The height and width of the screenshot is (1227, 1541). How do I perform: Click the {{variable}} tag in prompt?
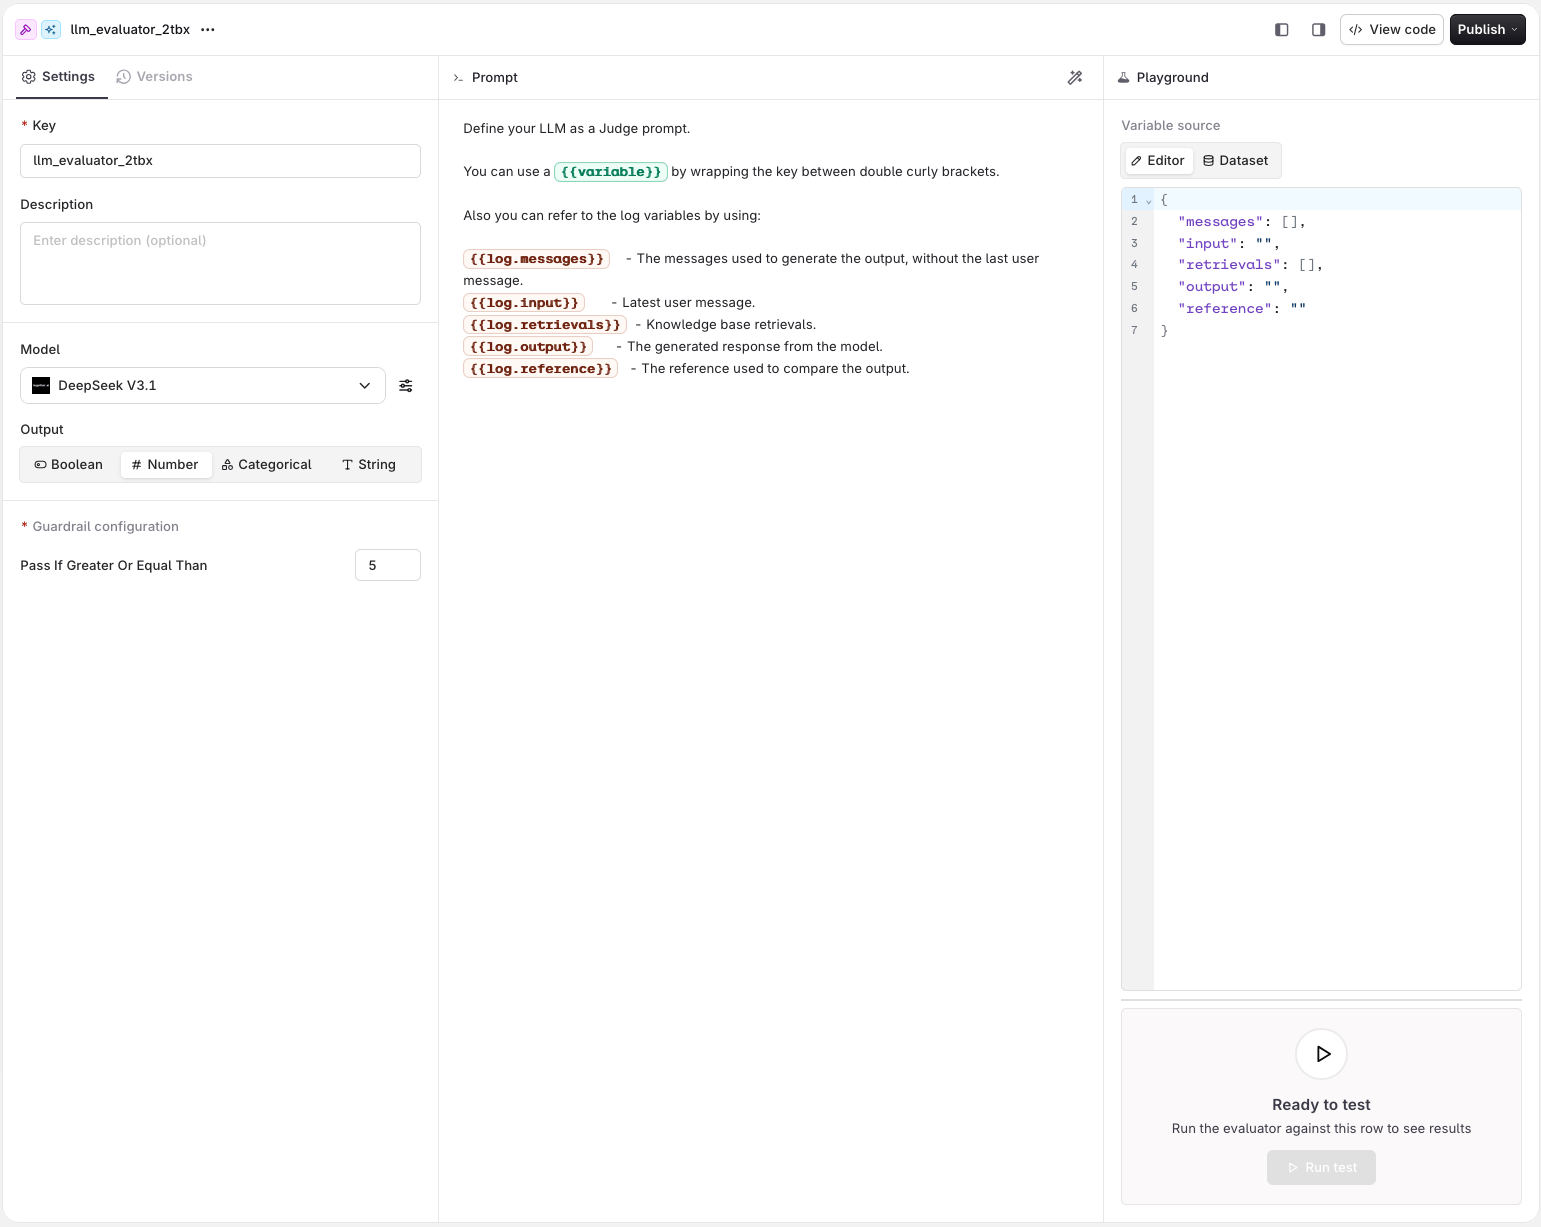pos(611,172)
